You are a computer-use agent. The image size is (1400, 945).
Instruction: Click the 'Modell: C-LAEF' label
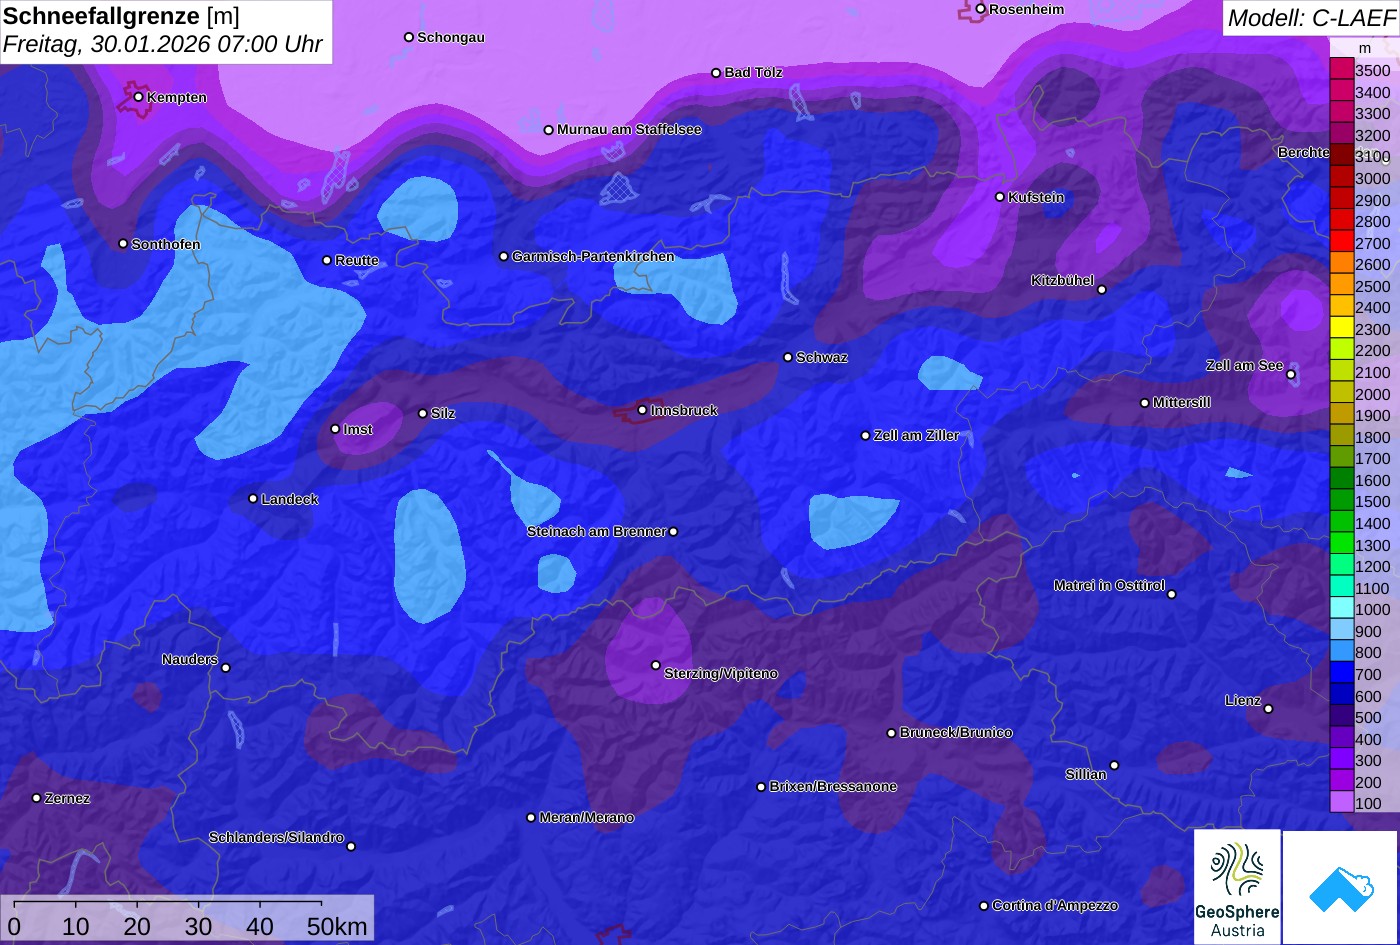click(x=1310, y=18)
